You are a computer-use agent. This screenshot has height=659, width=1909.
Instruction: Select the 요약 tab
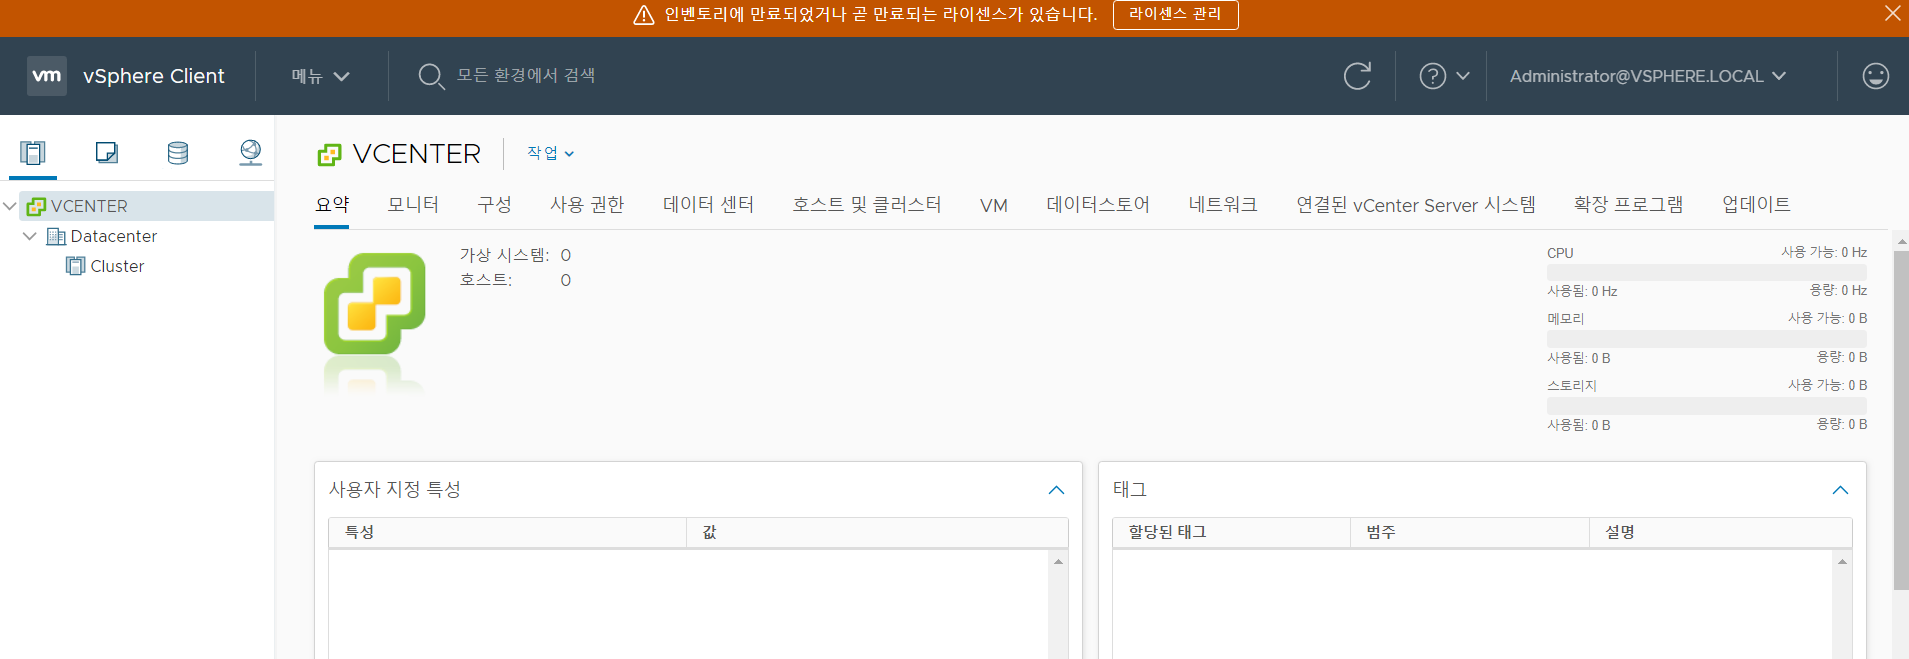[332, 205]
